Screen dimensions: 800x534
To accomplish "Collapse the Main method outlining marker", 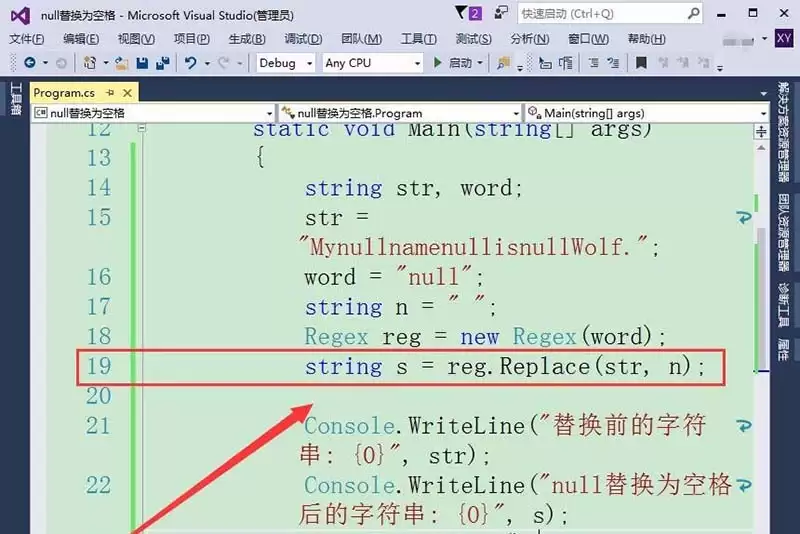I will [142, 128].
